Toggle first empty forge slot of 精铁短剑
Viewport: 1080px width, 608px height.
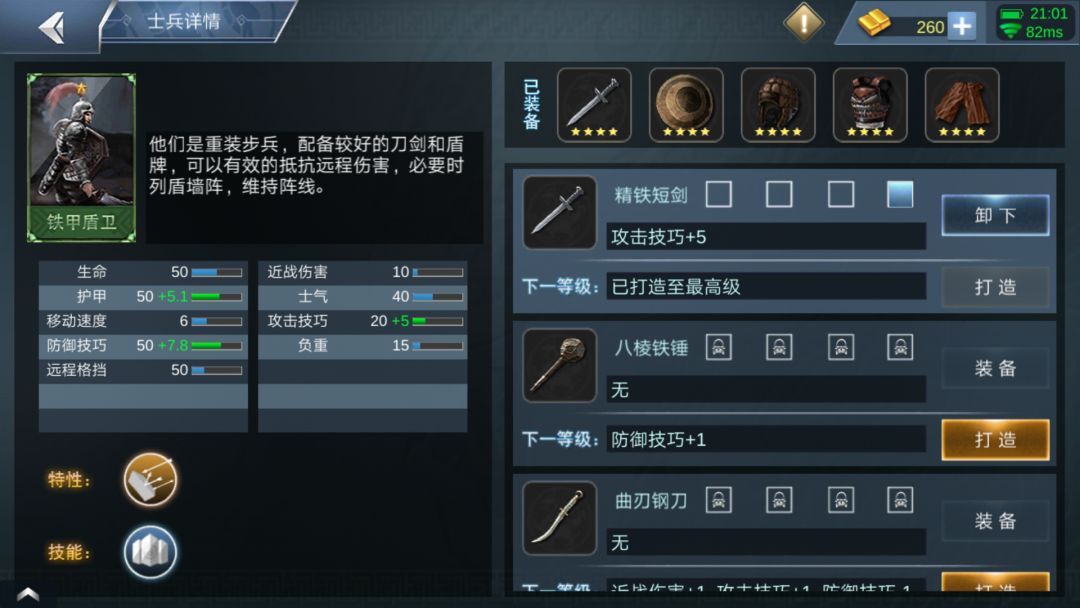tap(718, 194)
